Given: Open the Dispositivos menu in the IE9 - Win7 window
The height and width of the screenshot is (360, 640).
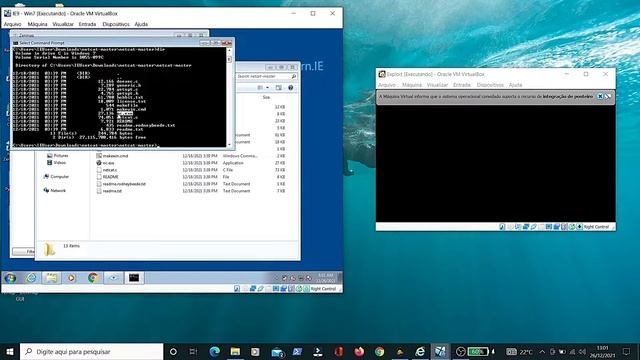Looking at the screenshot, I should [116, 24].
